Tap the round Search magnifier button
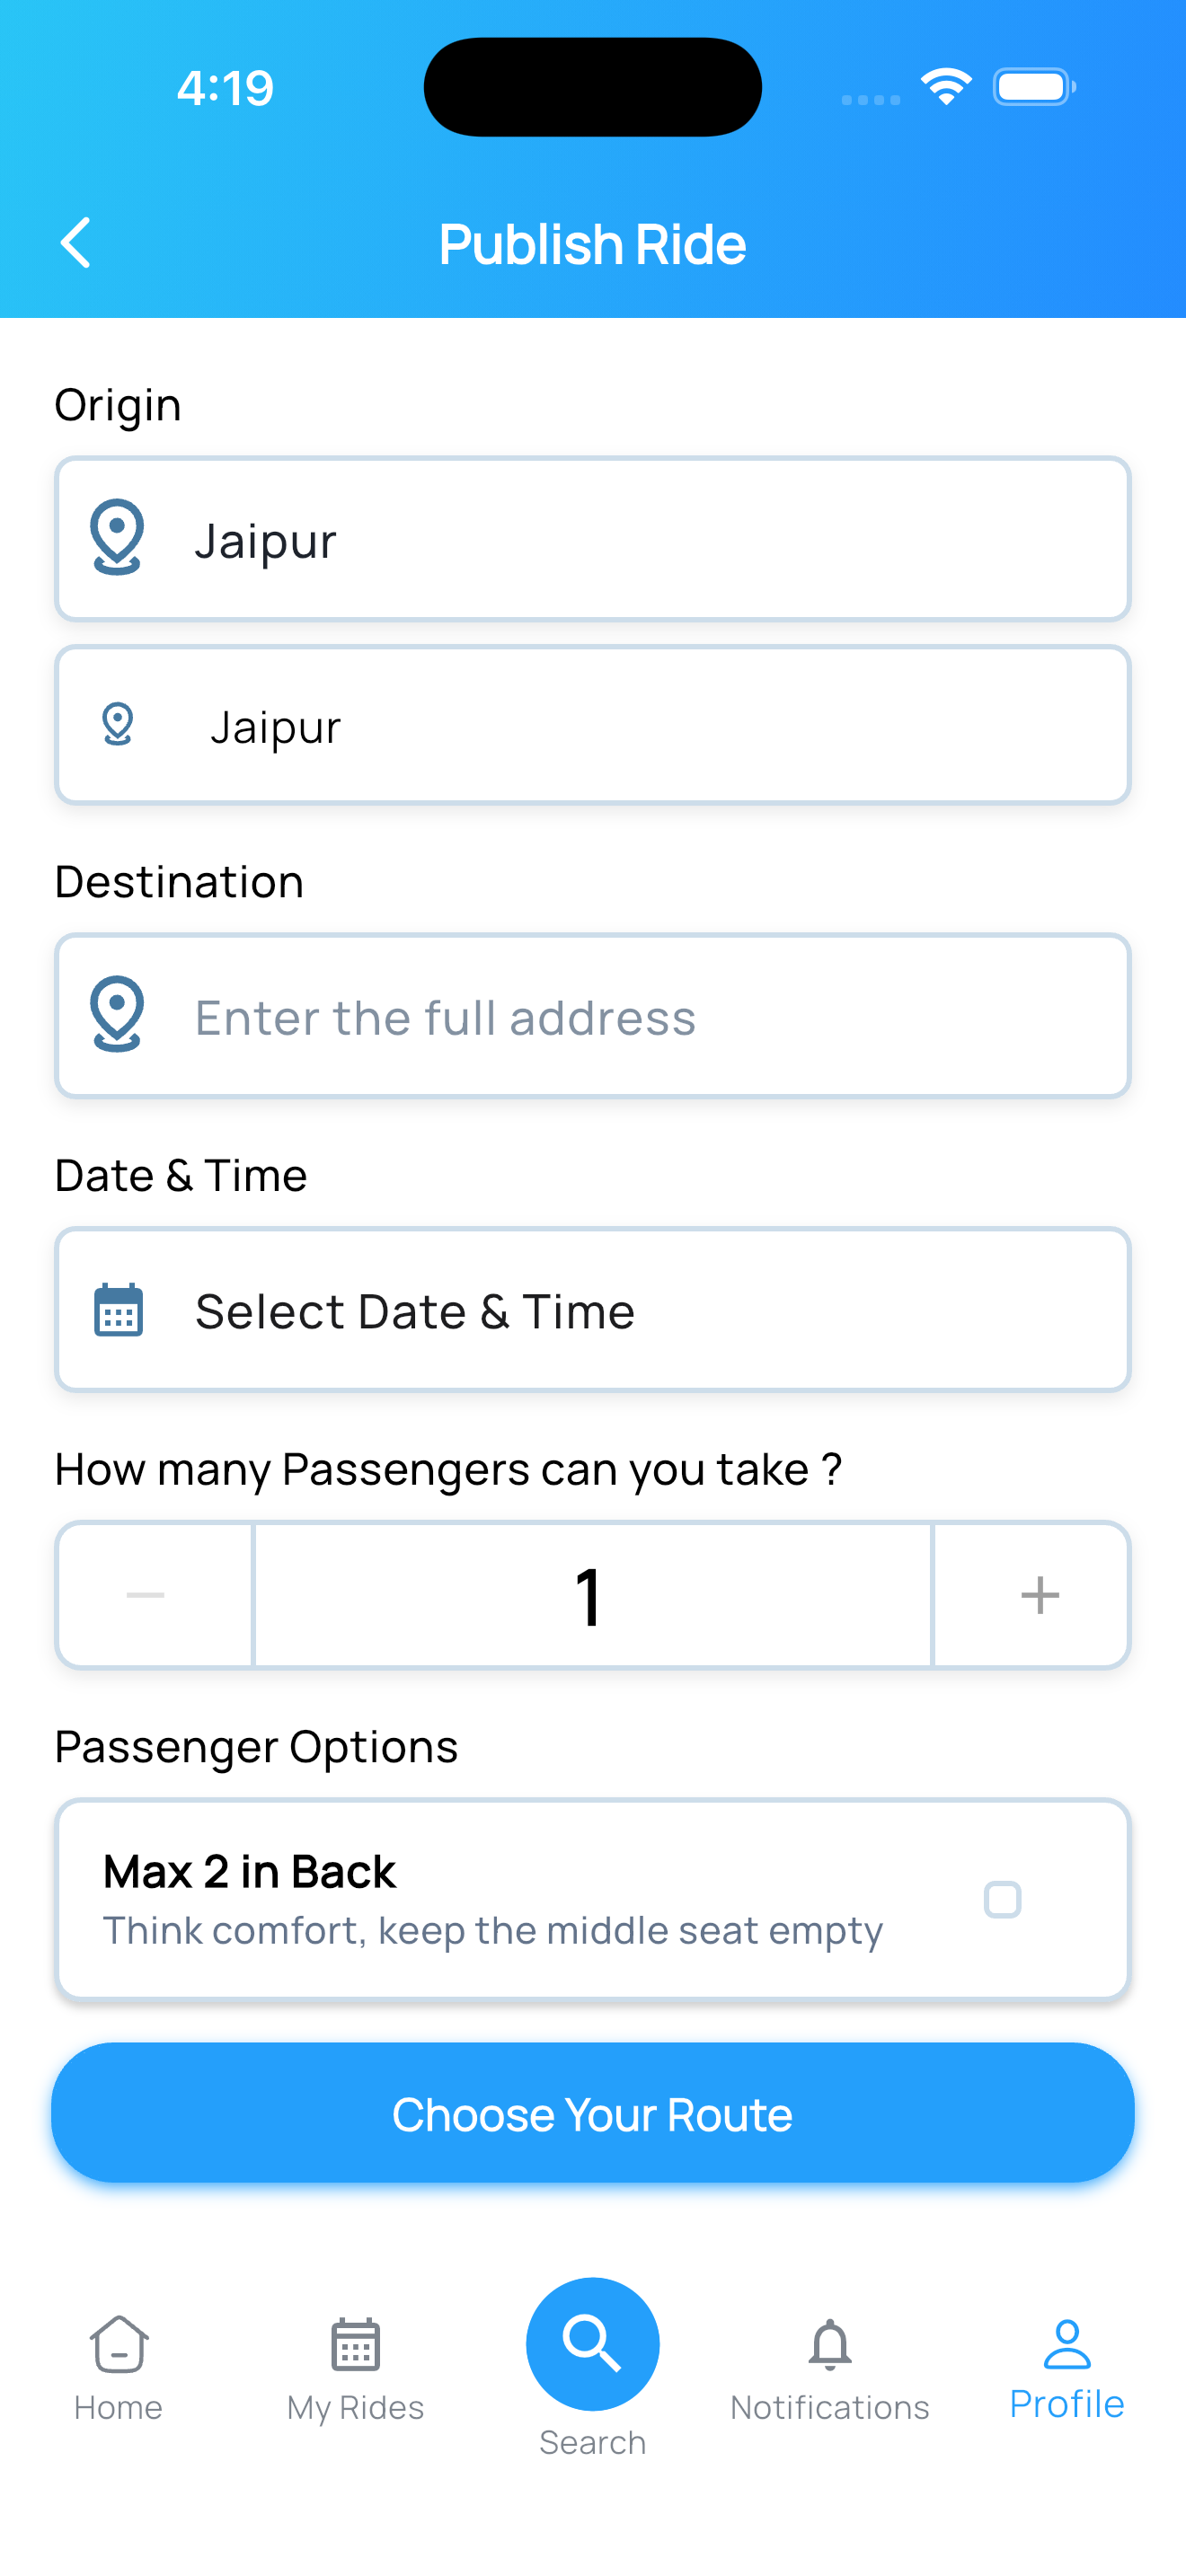The image size is (1186, 2576). (592, 2343)
